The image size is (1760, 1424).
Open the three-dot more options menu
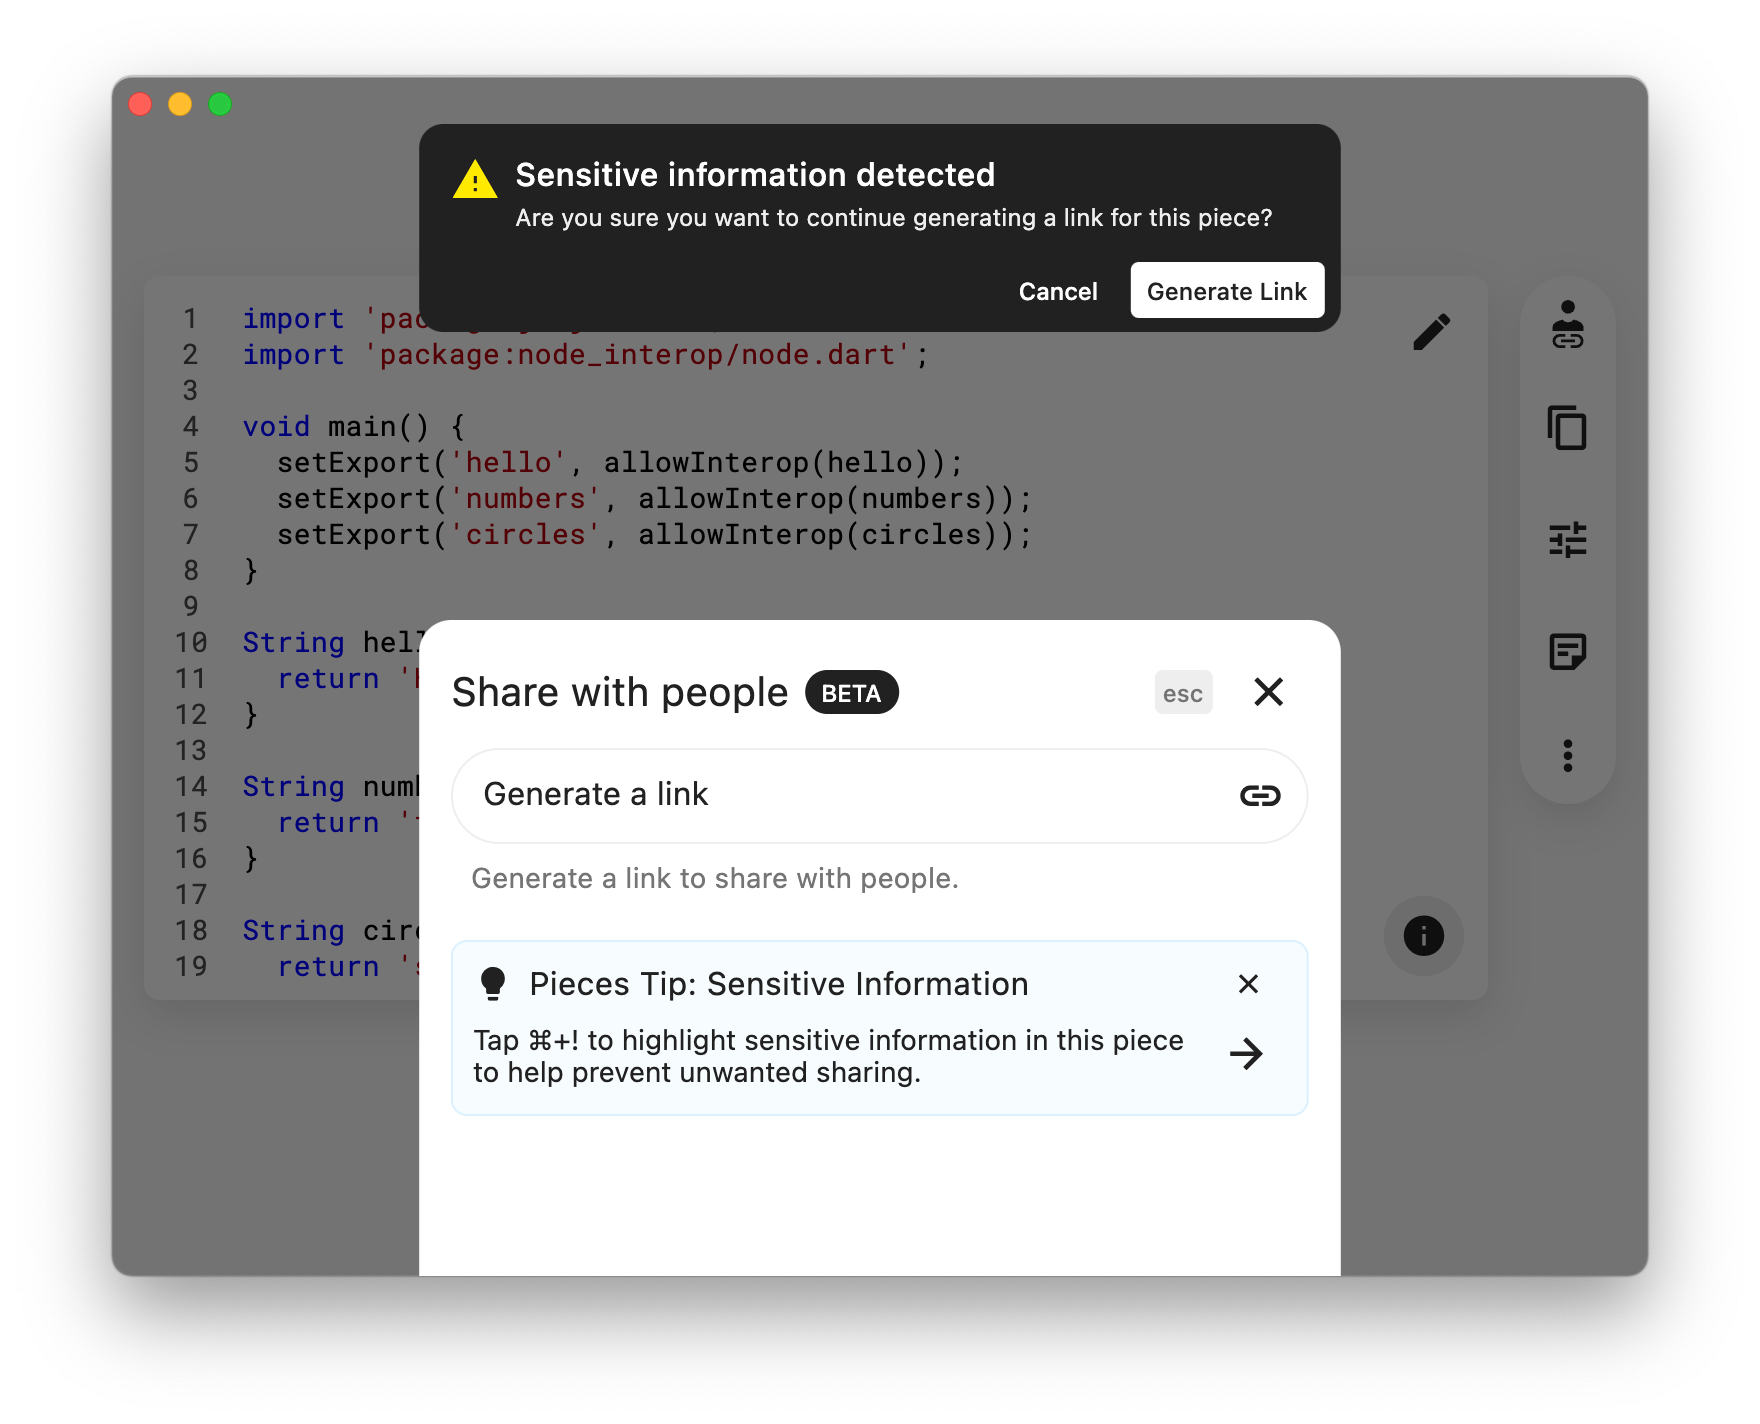point(1567,756)
